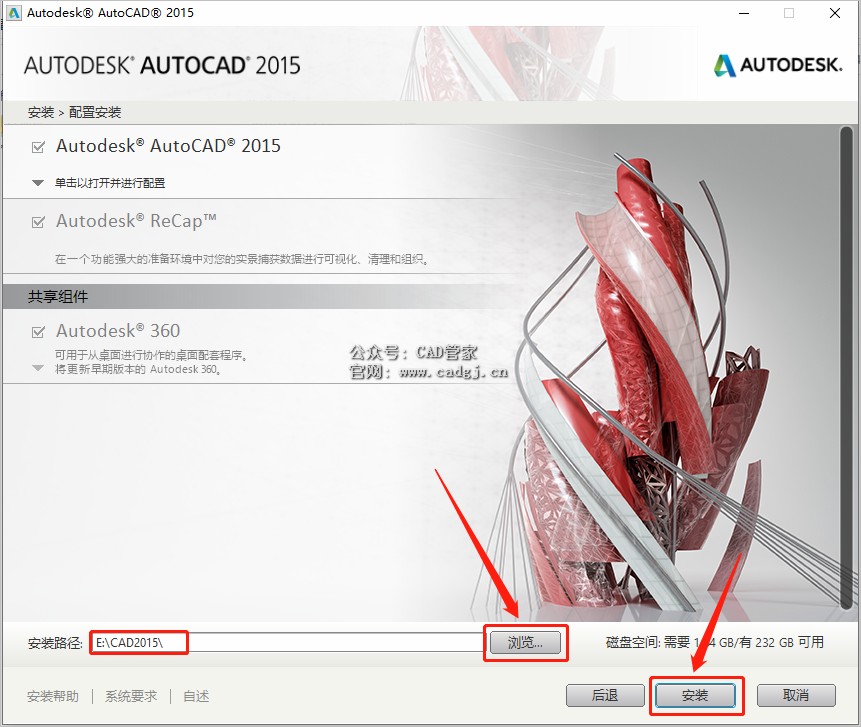Click the 可用于从桌面进行协作 description line
Screen dimensions: 861x727
[151, 355]
